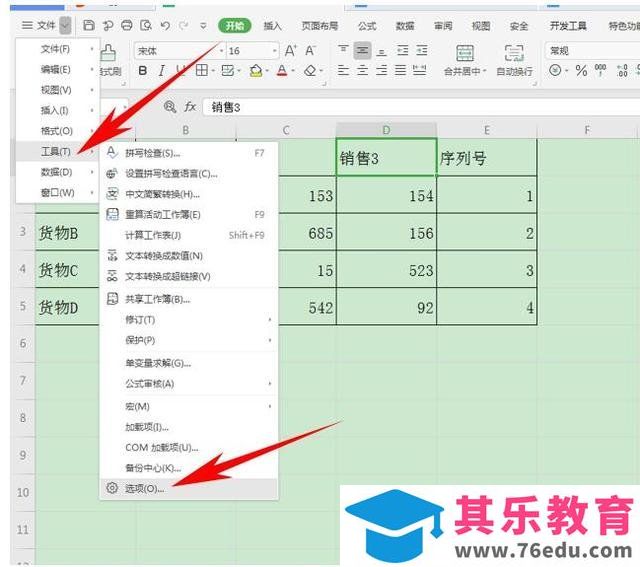Image resolution: width=640 pixels, height=567 pixels.
Task: Choose 选项(O)... at submenu bottom
Action: tap(189, 488)
